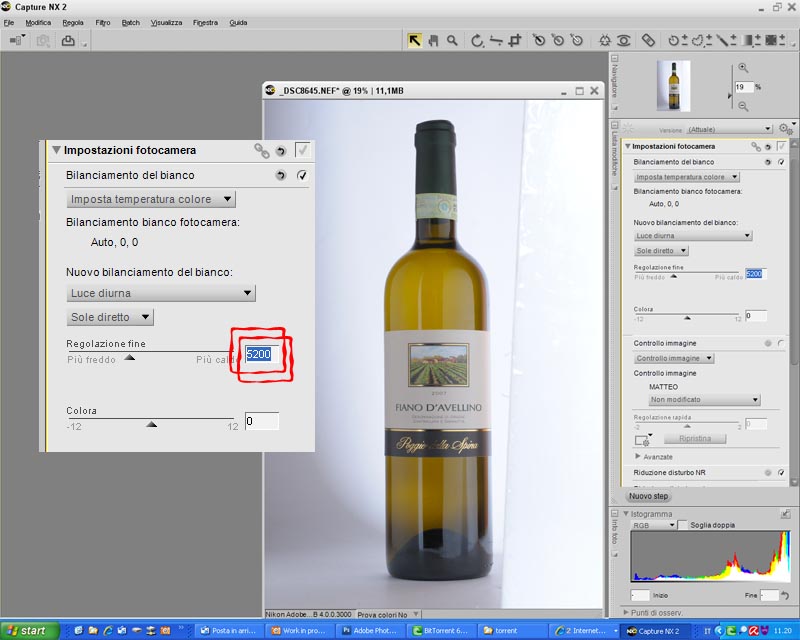Open the File menu
Image resolution: width=800 pixels, height=640 pixels.
pos(9,22)
